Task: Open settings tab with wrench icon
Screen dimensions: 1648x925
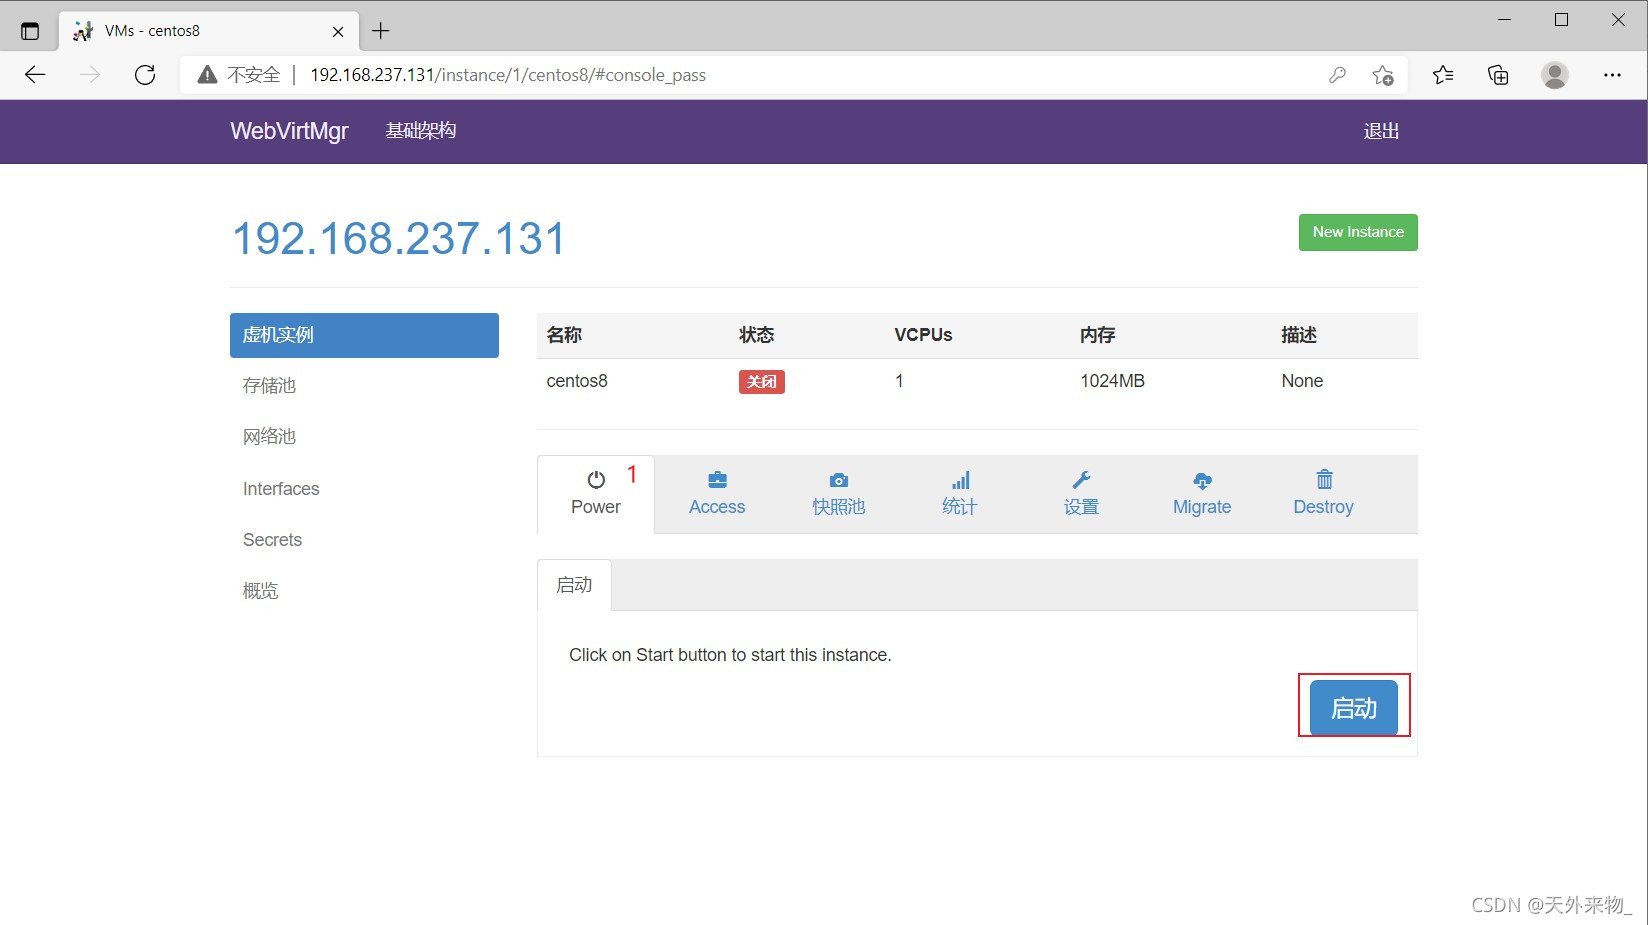Action: coord(1081,494)
